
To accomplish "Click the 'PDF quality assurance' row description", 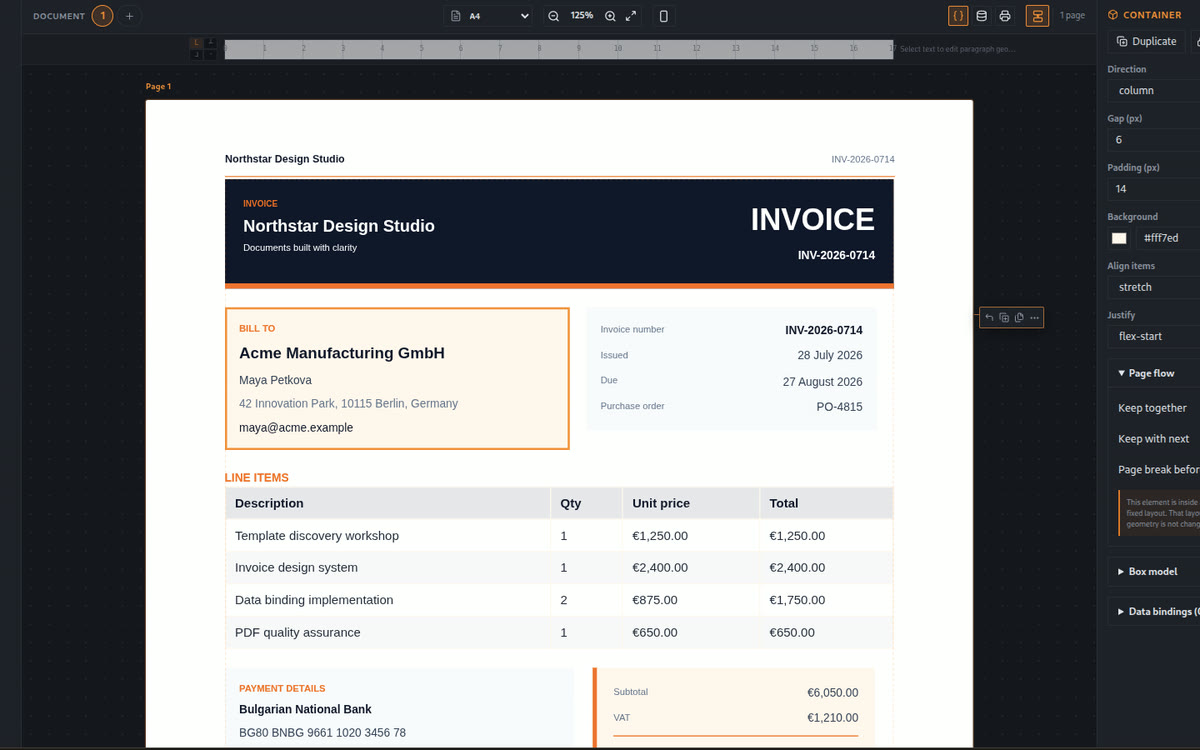I will pos(298,632).
